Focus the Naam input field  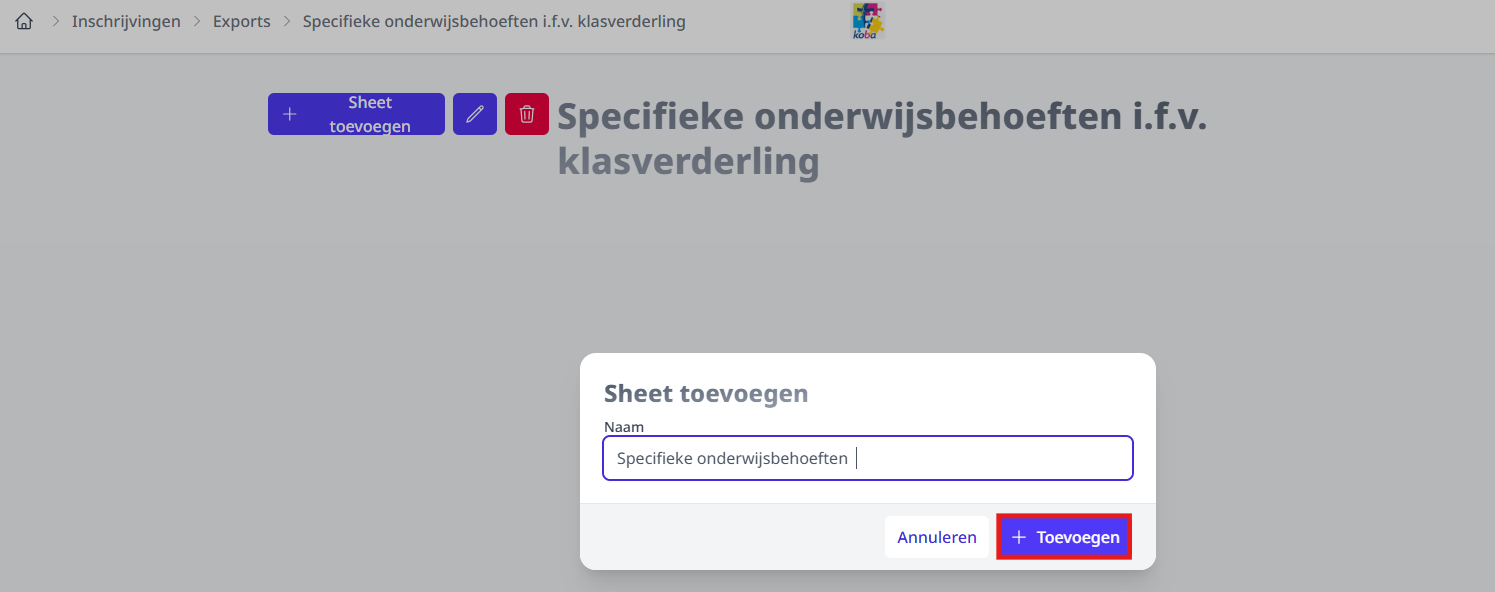tap(868, 458)
